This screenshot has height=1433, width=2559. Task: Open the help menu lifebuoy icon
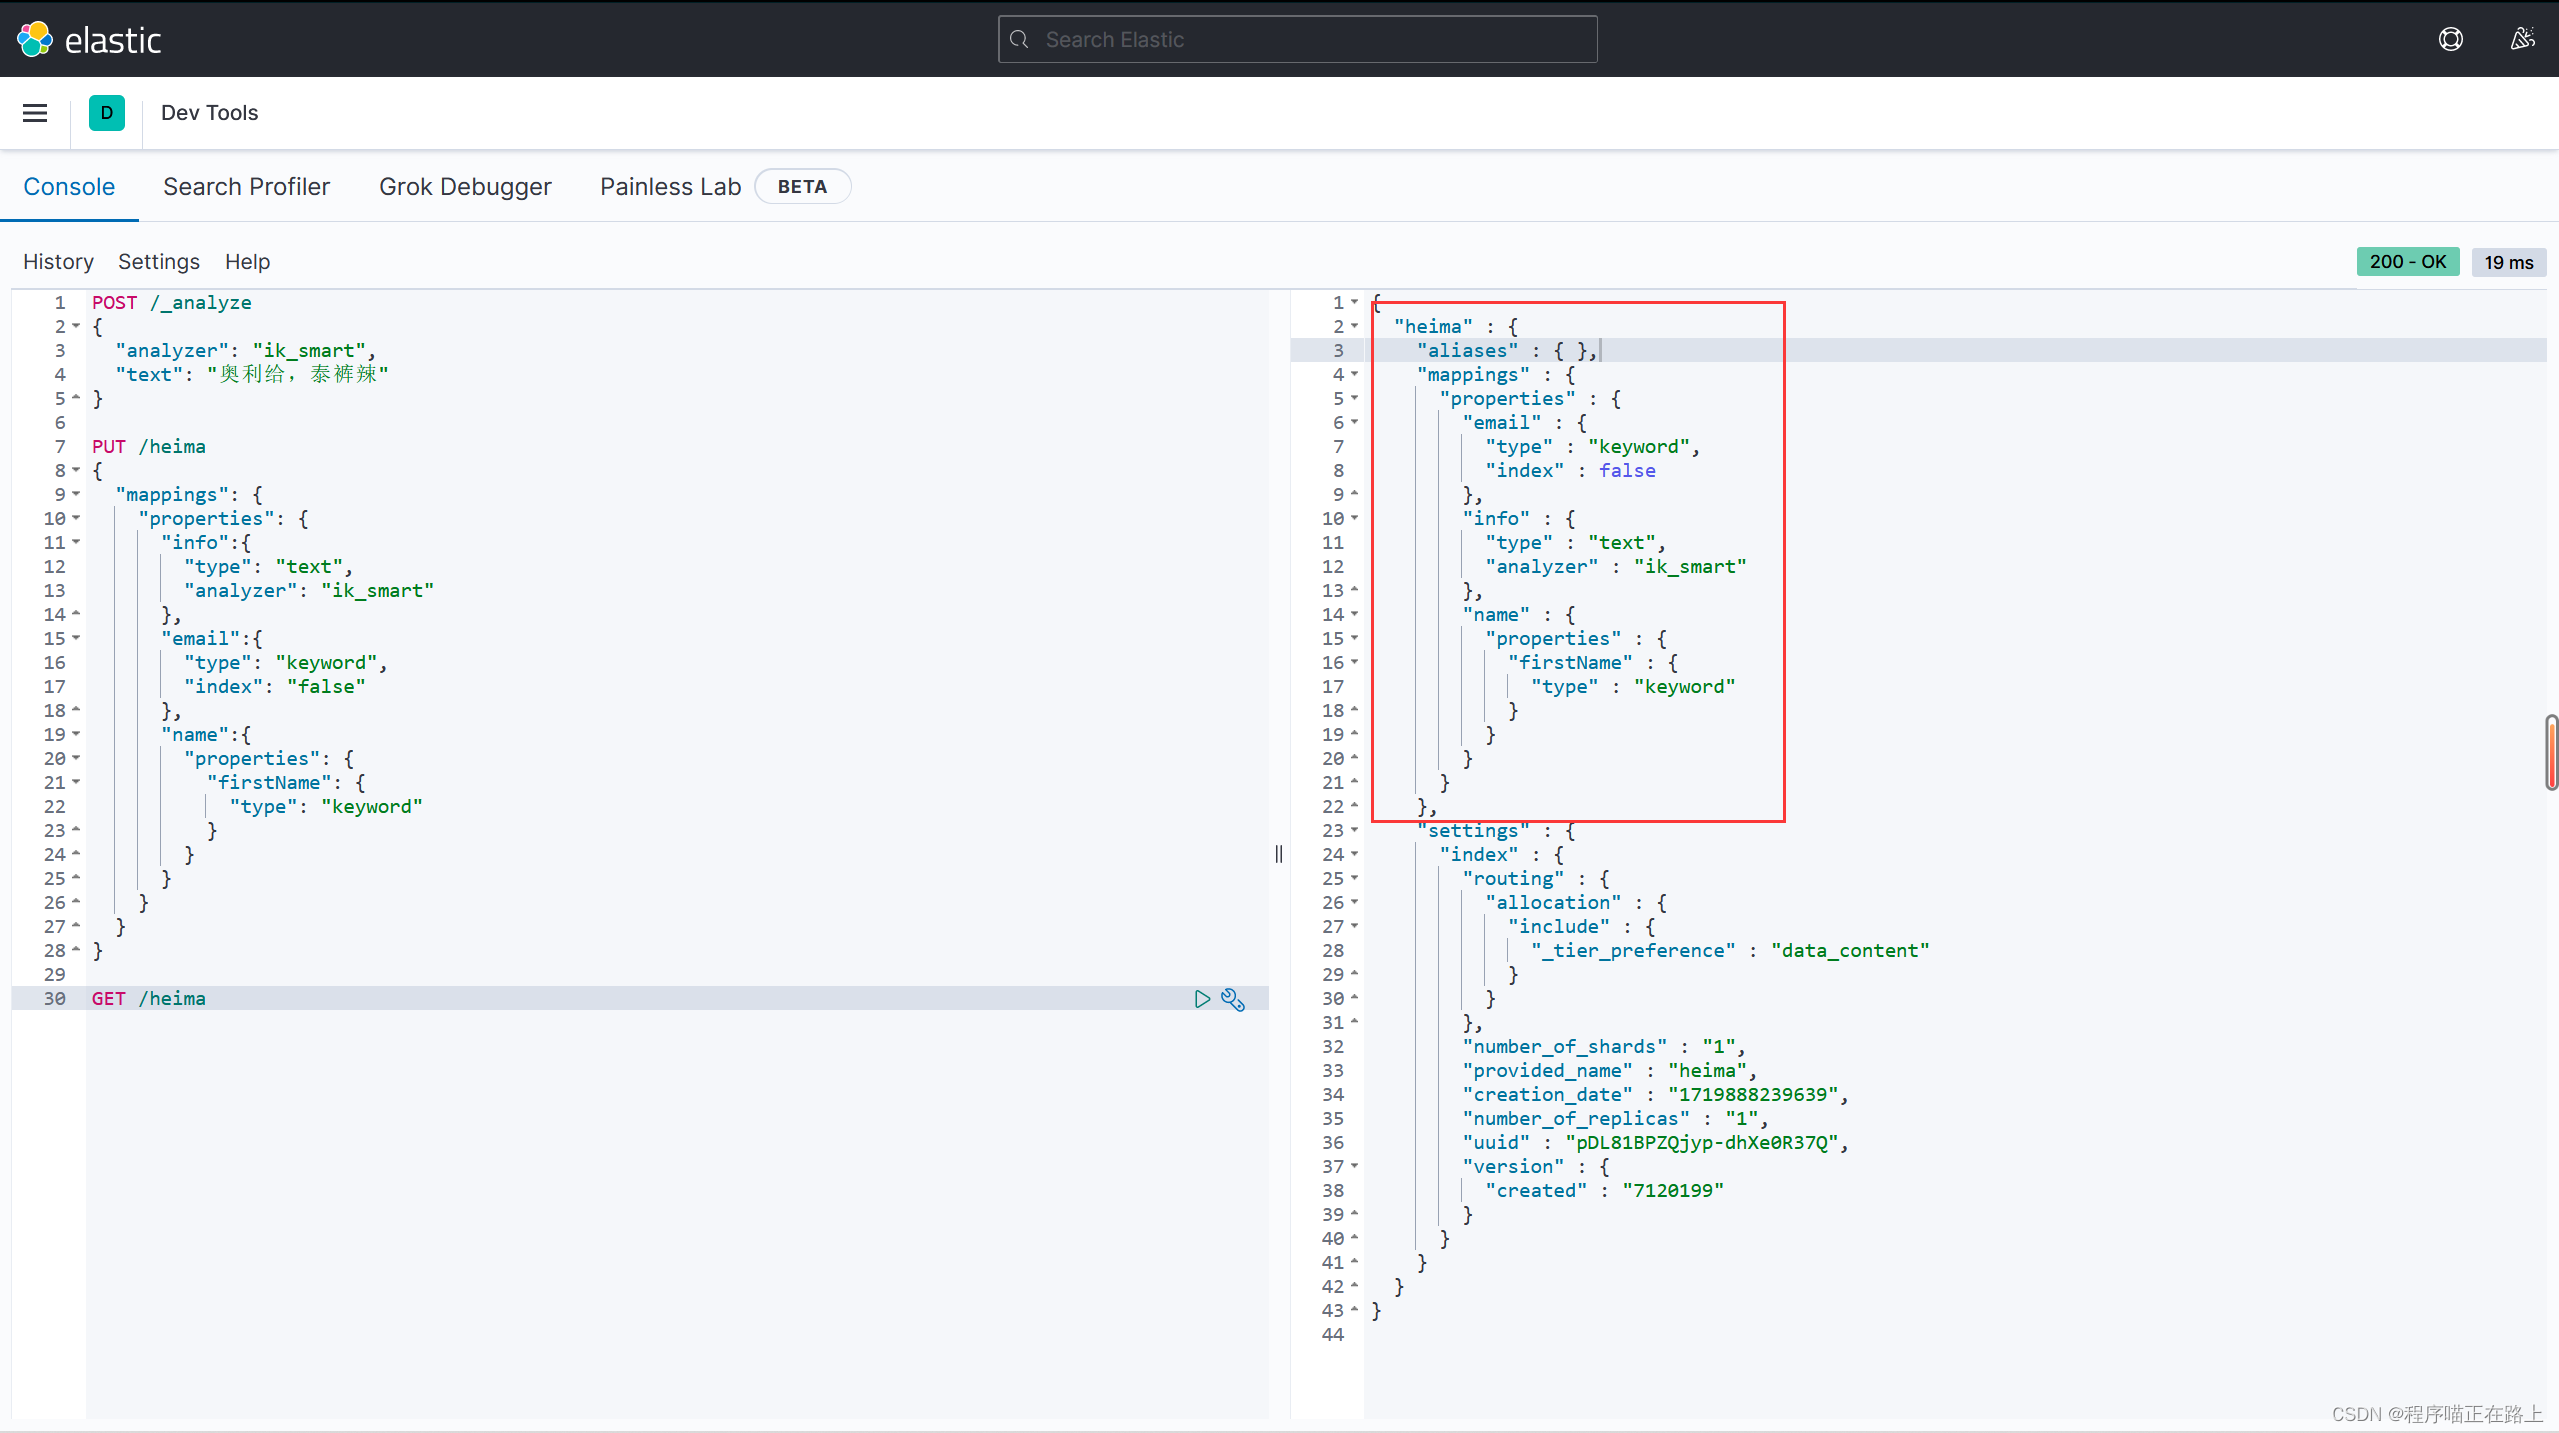coord(2450,39)
